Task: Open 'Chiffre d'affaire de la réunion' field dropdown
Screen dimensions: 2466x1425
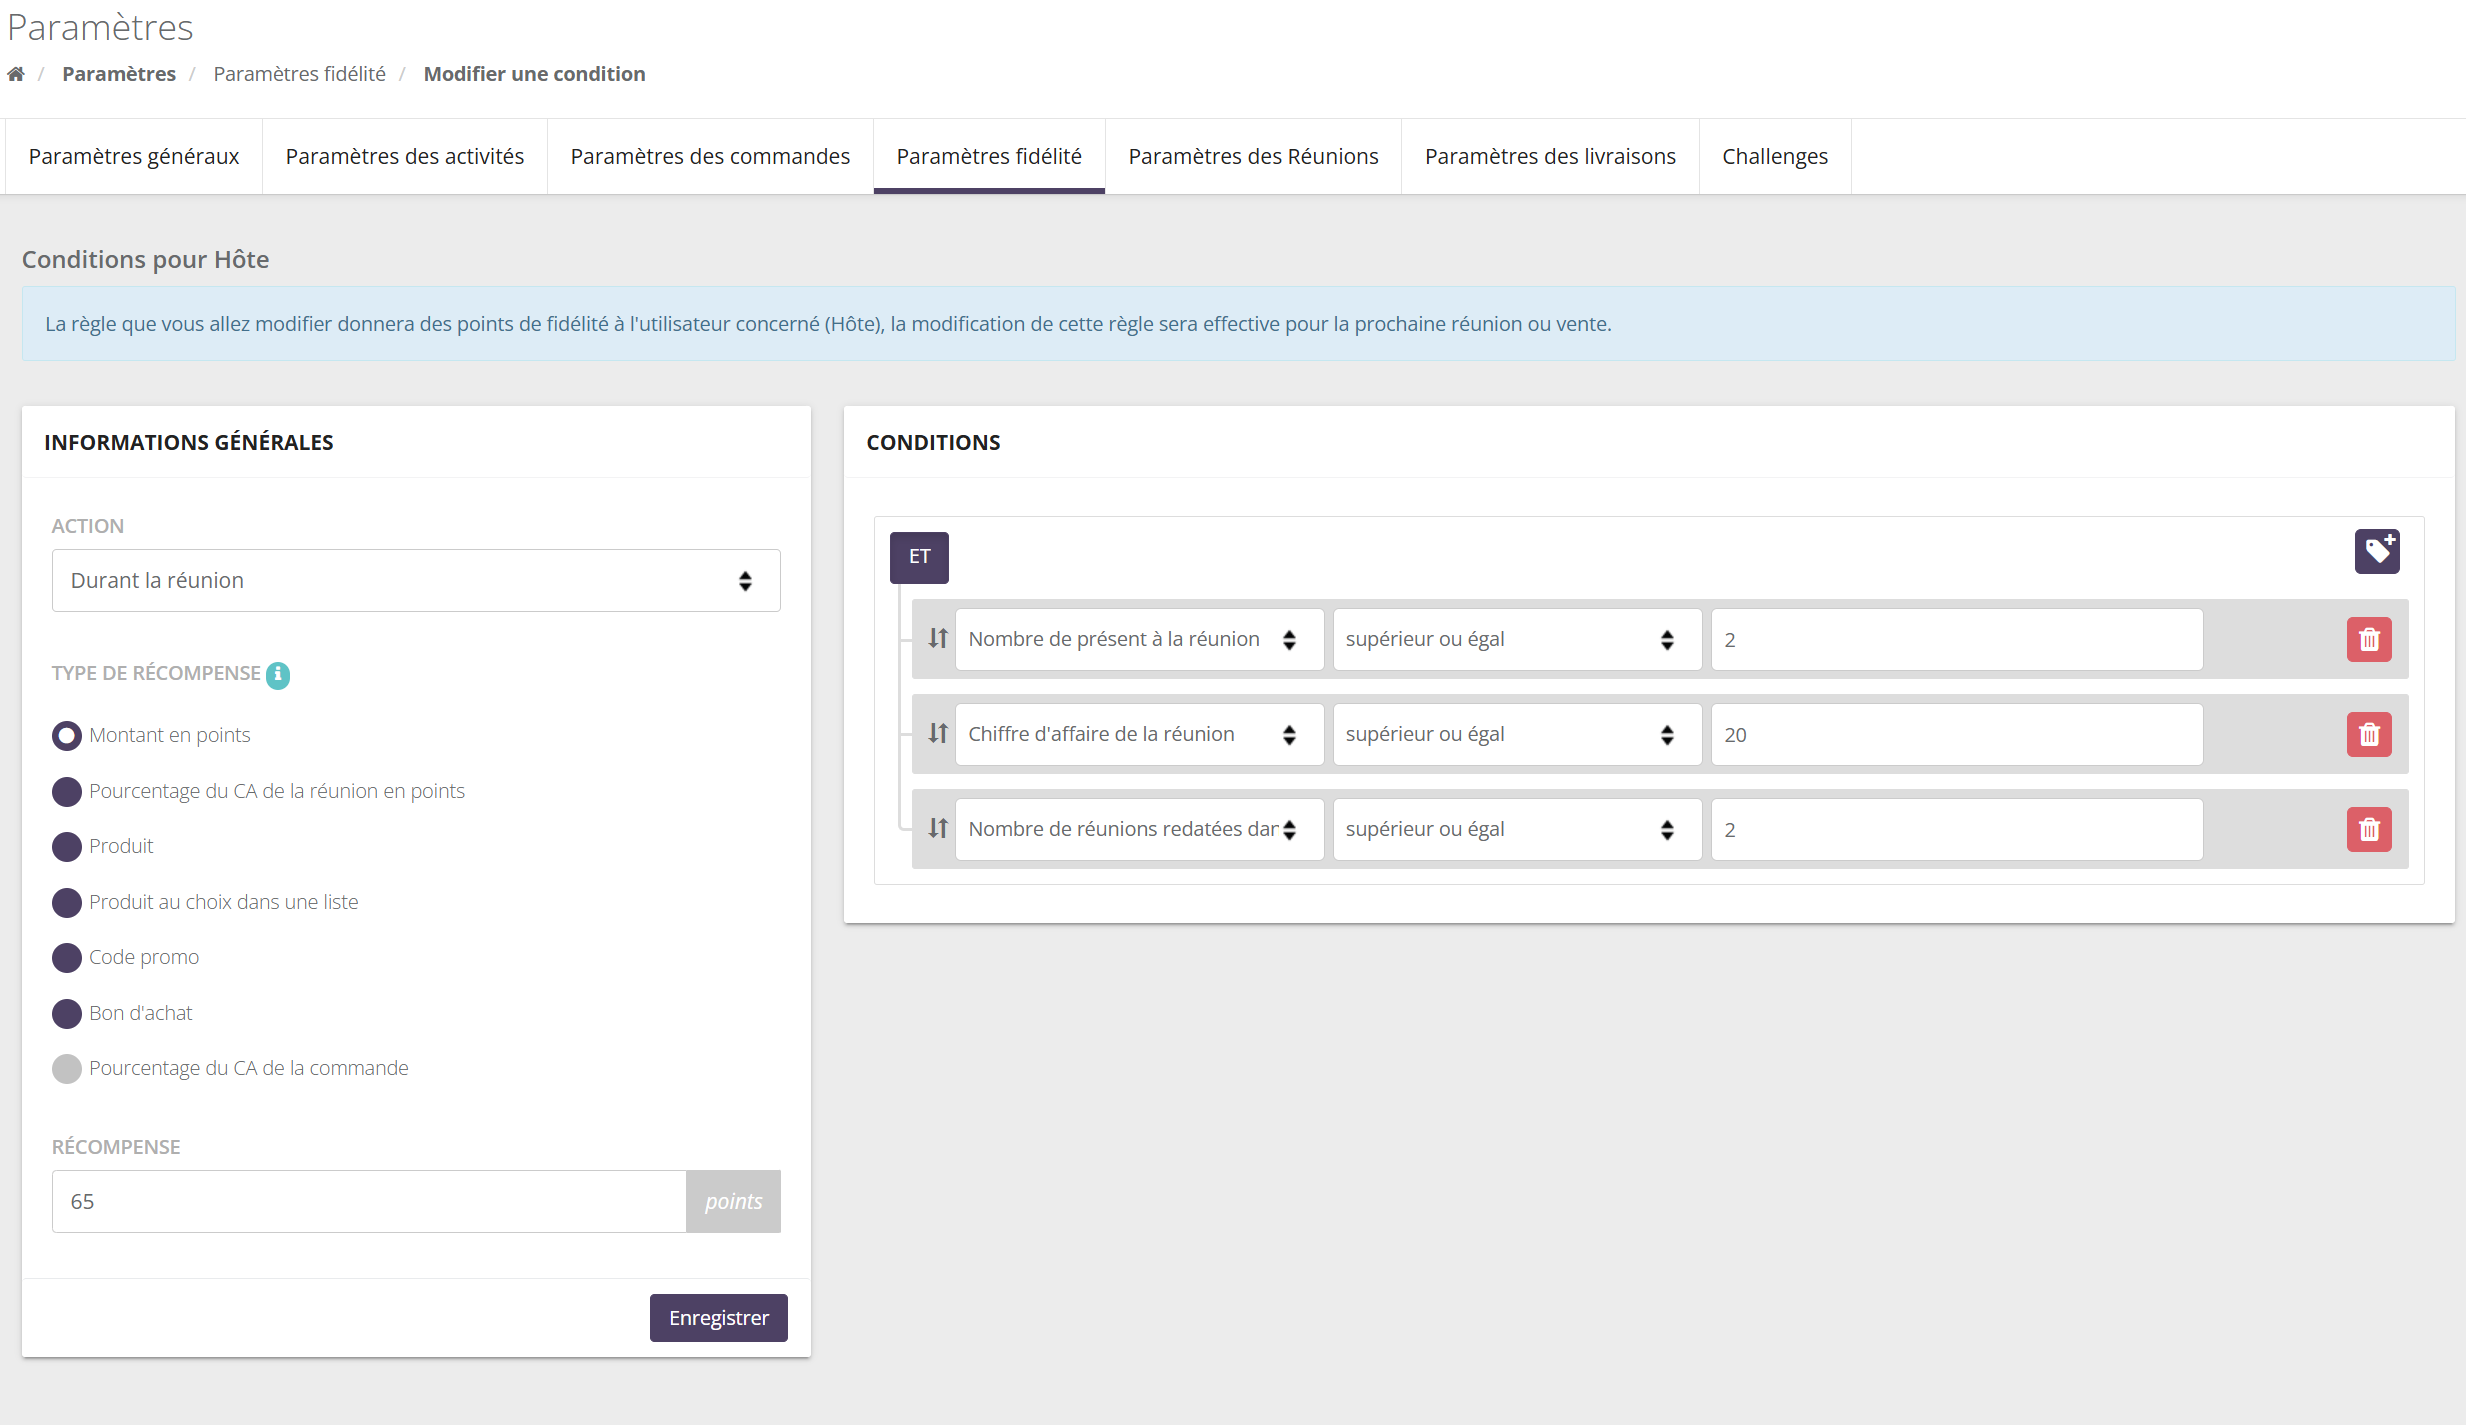Action: [x=1139, y=735]
